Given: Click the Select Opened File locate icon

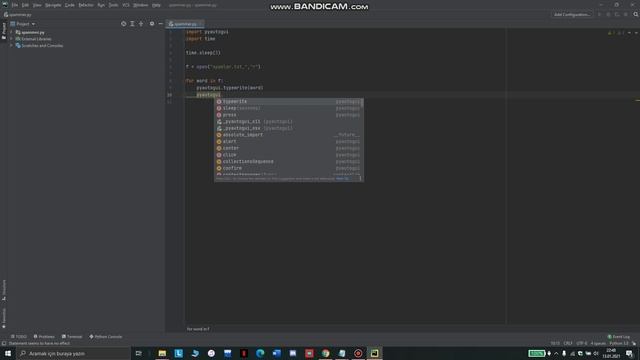Looking at the screenshot, I should (x=123, y=24).
